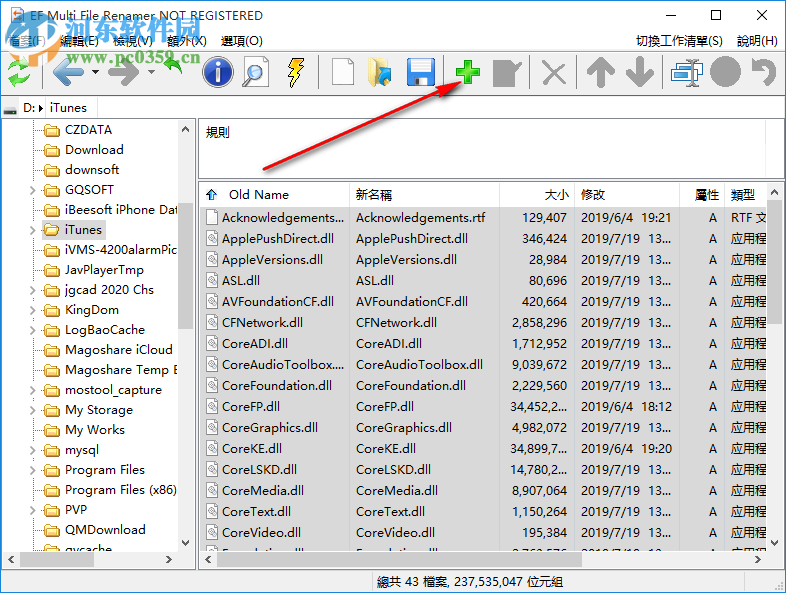Open the 切換工作清單(S) menu
This screenshot has width=786, height=593.
pyautogui.click(x=679, y=41)
